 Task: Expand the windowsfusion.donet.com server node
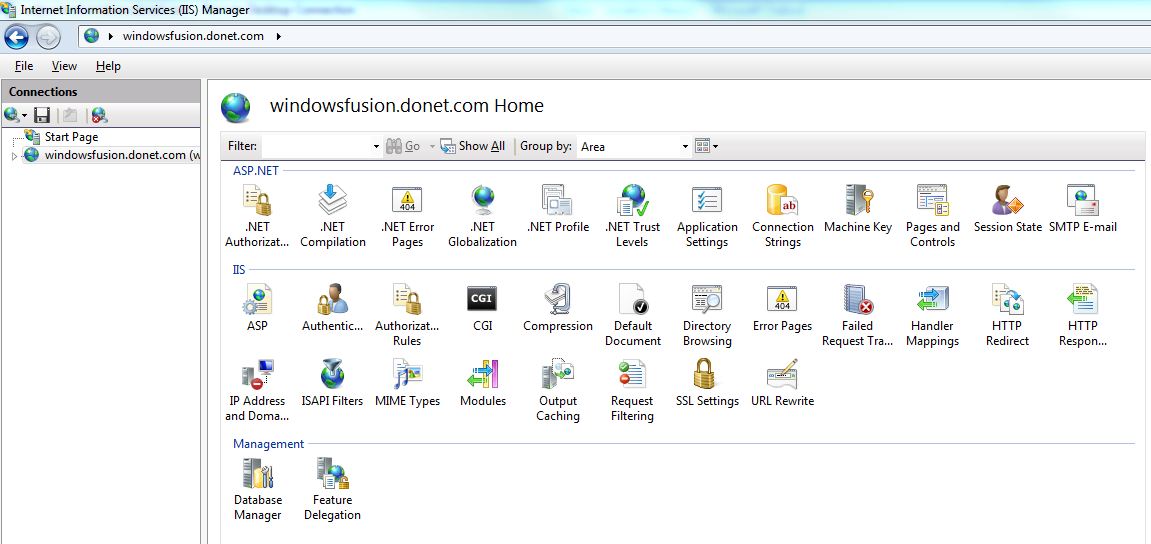tap(14, 156)
